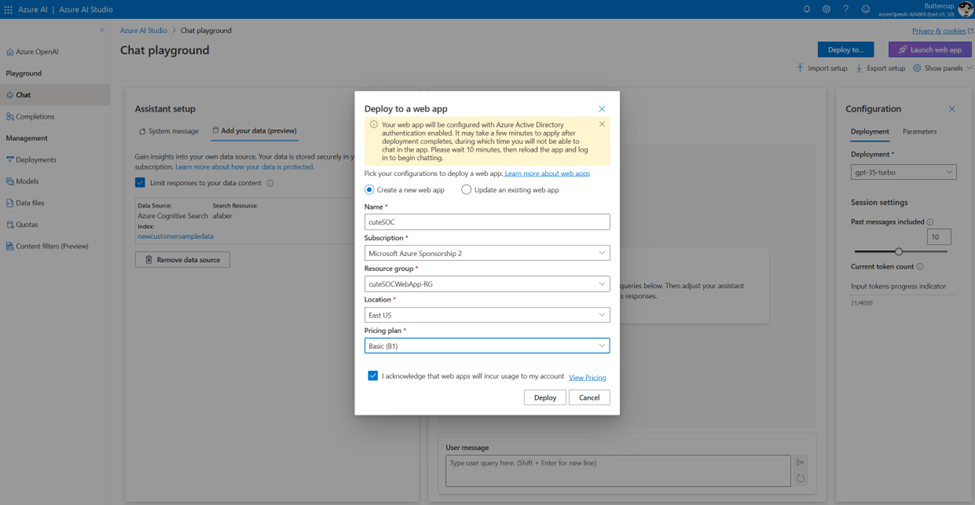Viewport: 975px width, 505px height.
Task: Select Update an existing web app option
Action: tap(466, 189)
